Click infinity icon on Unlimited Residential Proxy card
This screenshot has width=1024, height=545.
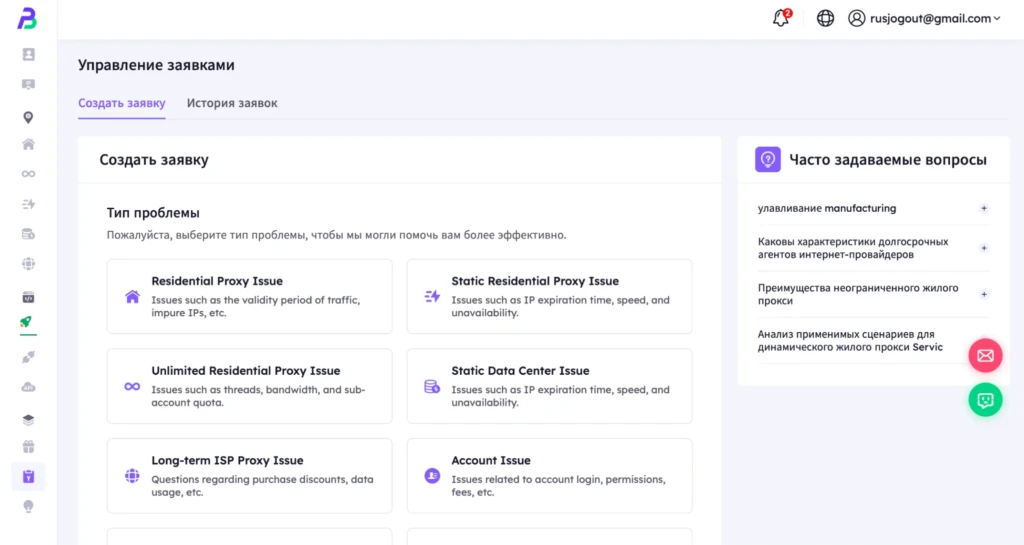[x=132, y=386]
